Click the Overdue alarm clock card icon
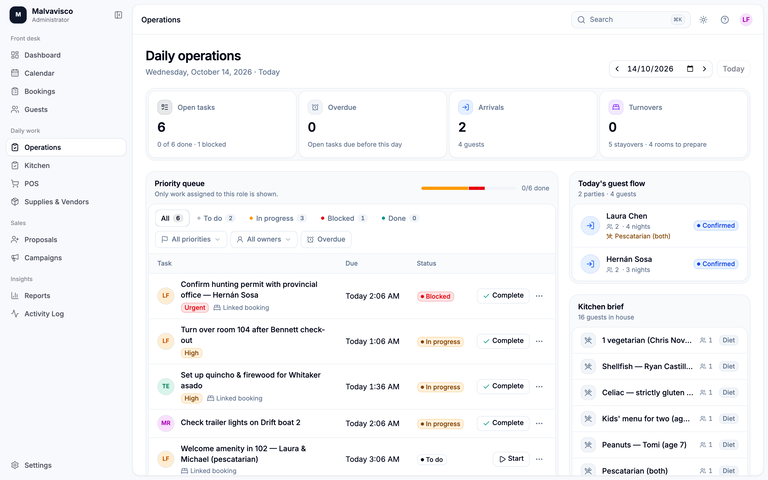The height and width of the screenshot is (480, 768). pos(315,107)
